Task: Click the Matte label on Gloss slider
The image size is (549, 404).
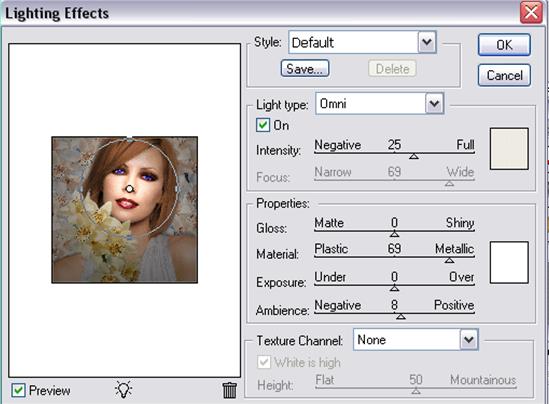Action: (329, 223)
